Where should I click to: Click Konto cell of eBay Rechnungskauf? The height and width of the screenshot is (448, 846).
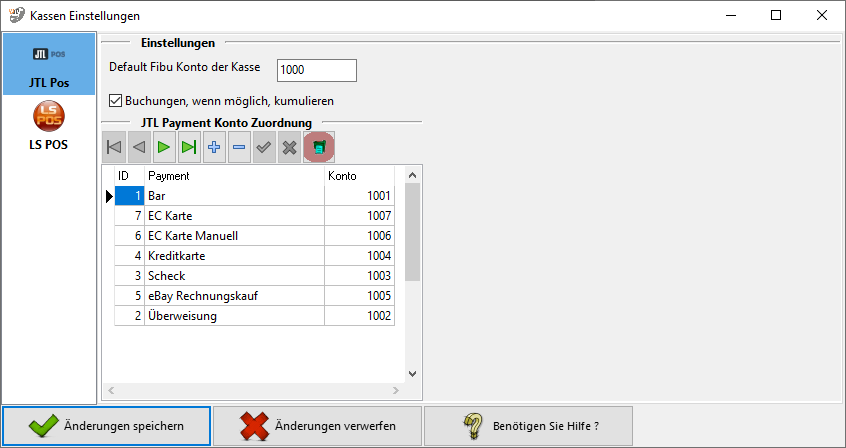[x=359, y=296]
